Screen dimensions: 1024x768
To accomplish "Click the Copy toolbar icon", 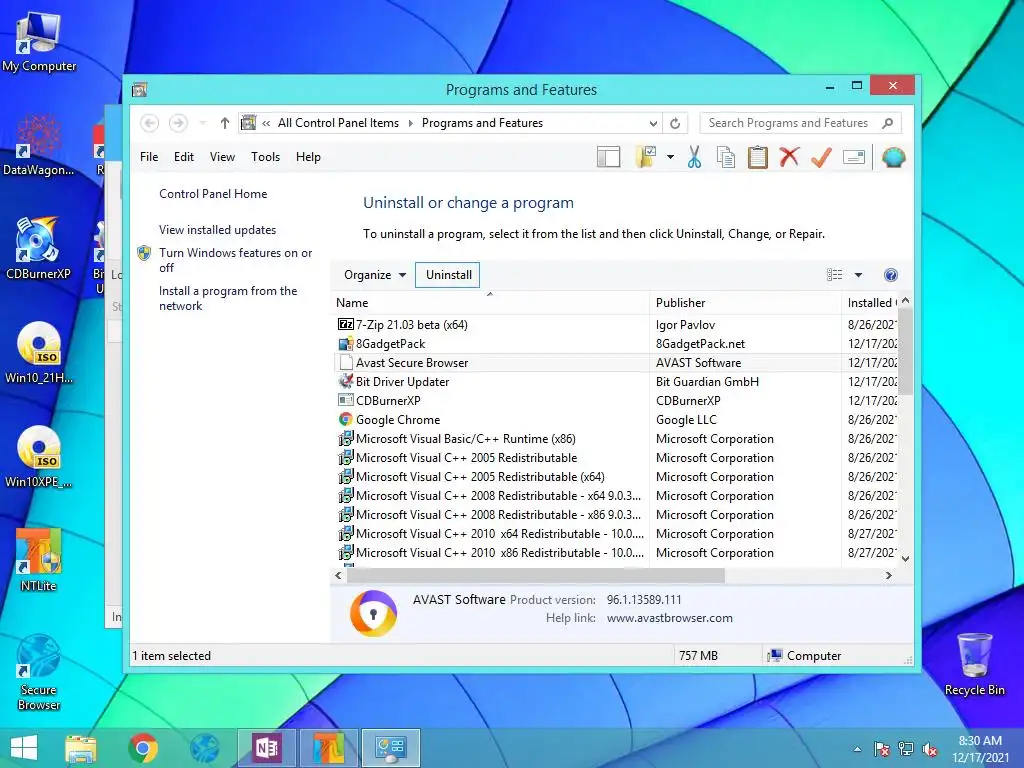I will [x=726, y=157].
